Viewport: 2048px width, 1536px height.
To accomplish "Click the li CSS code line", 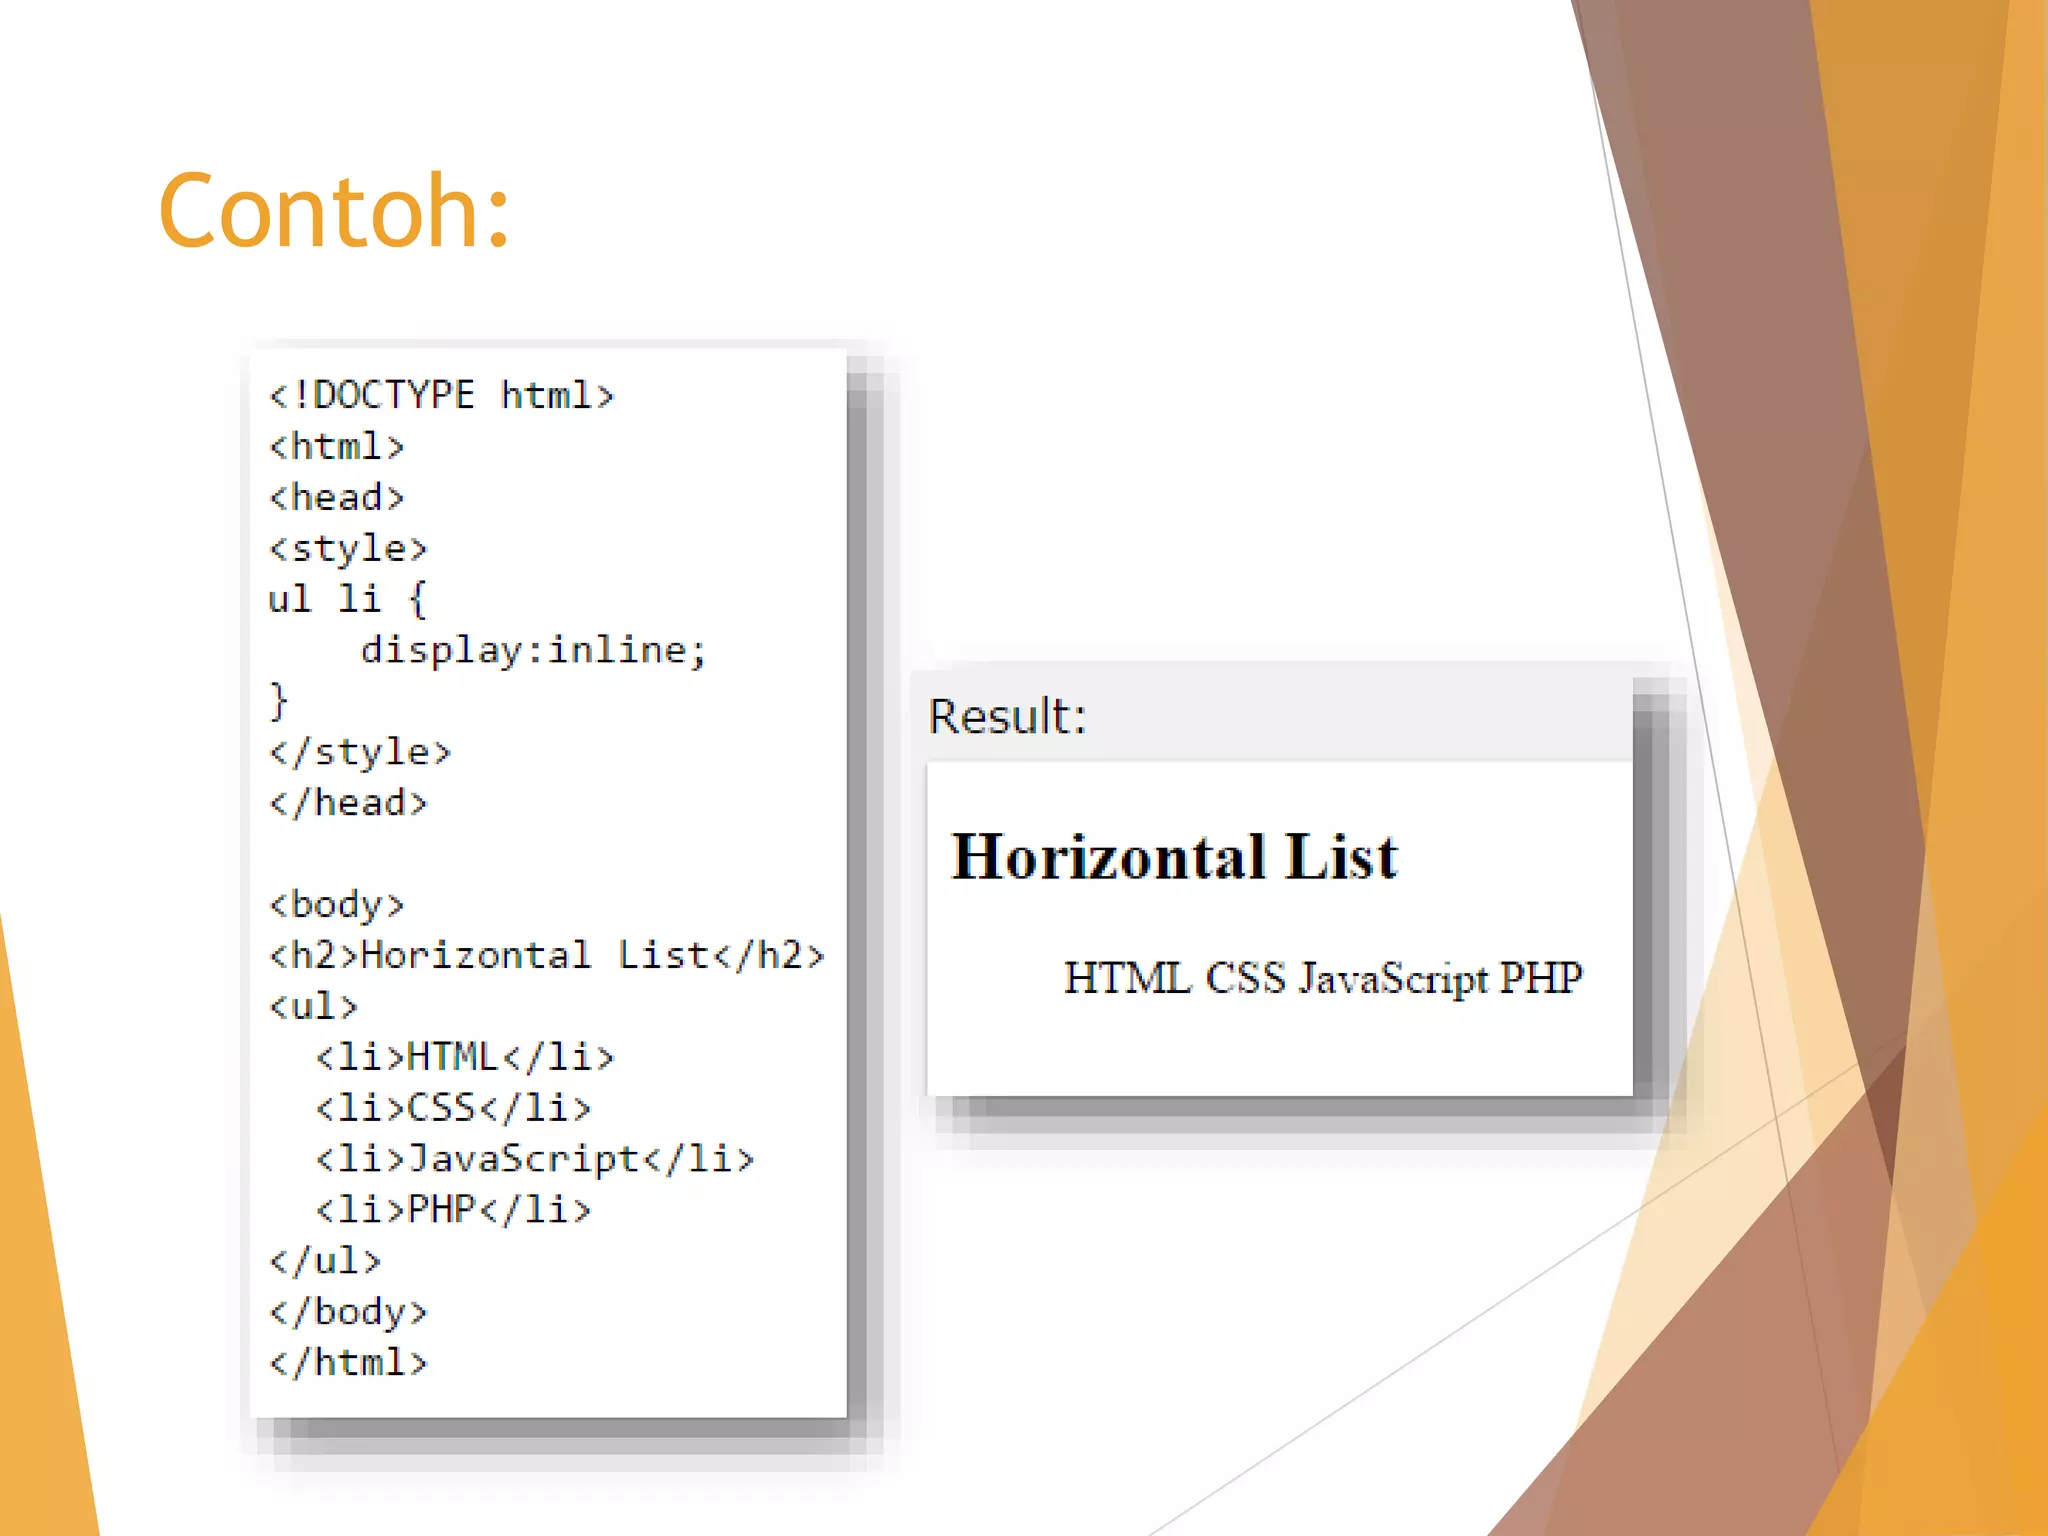I will [453, 1109].
